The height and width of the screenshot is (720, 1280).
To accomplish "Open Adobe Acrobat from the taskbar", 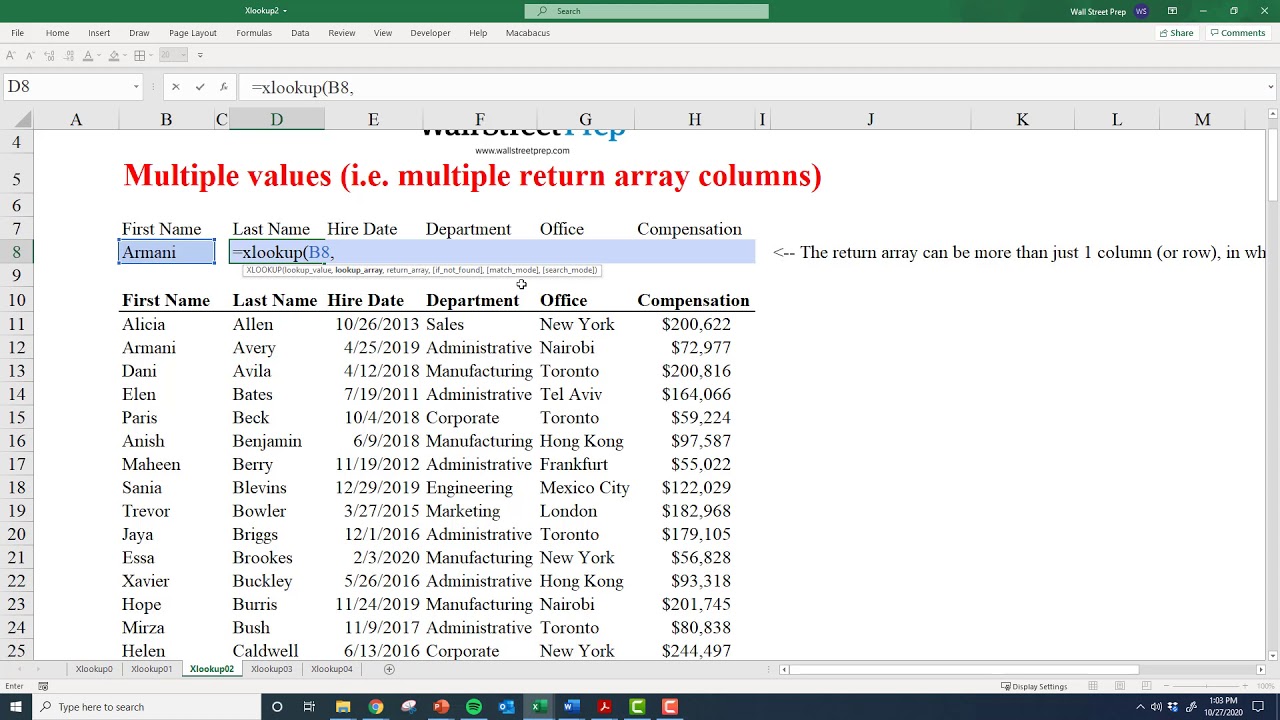I will click(604, 707).
